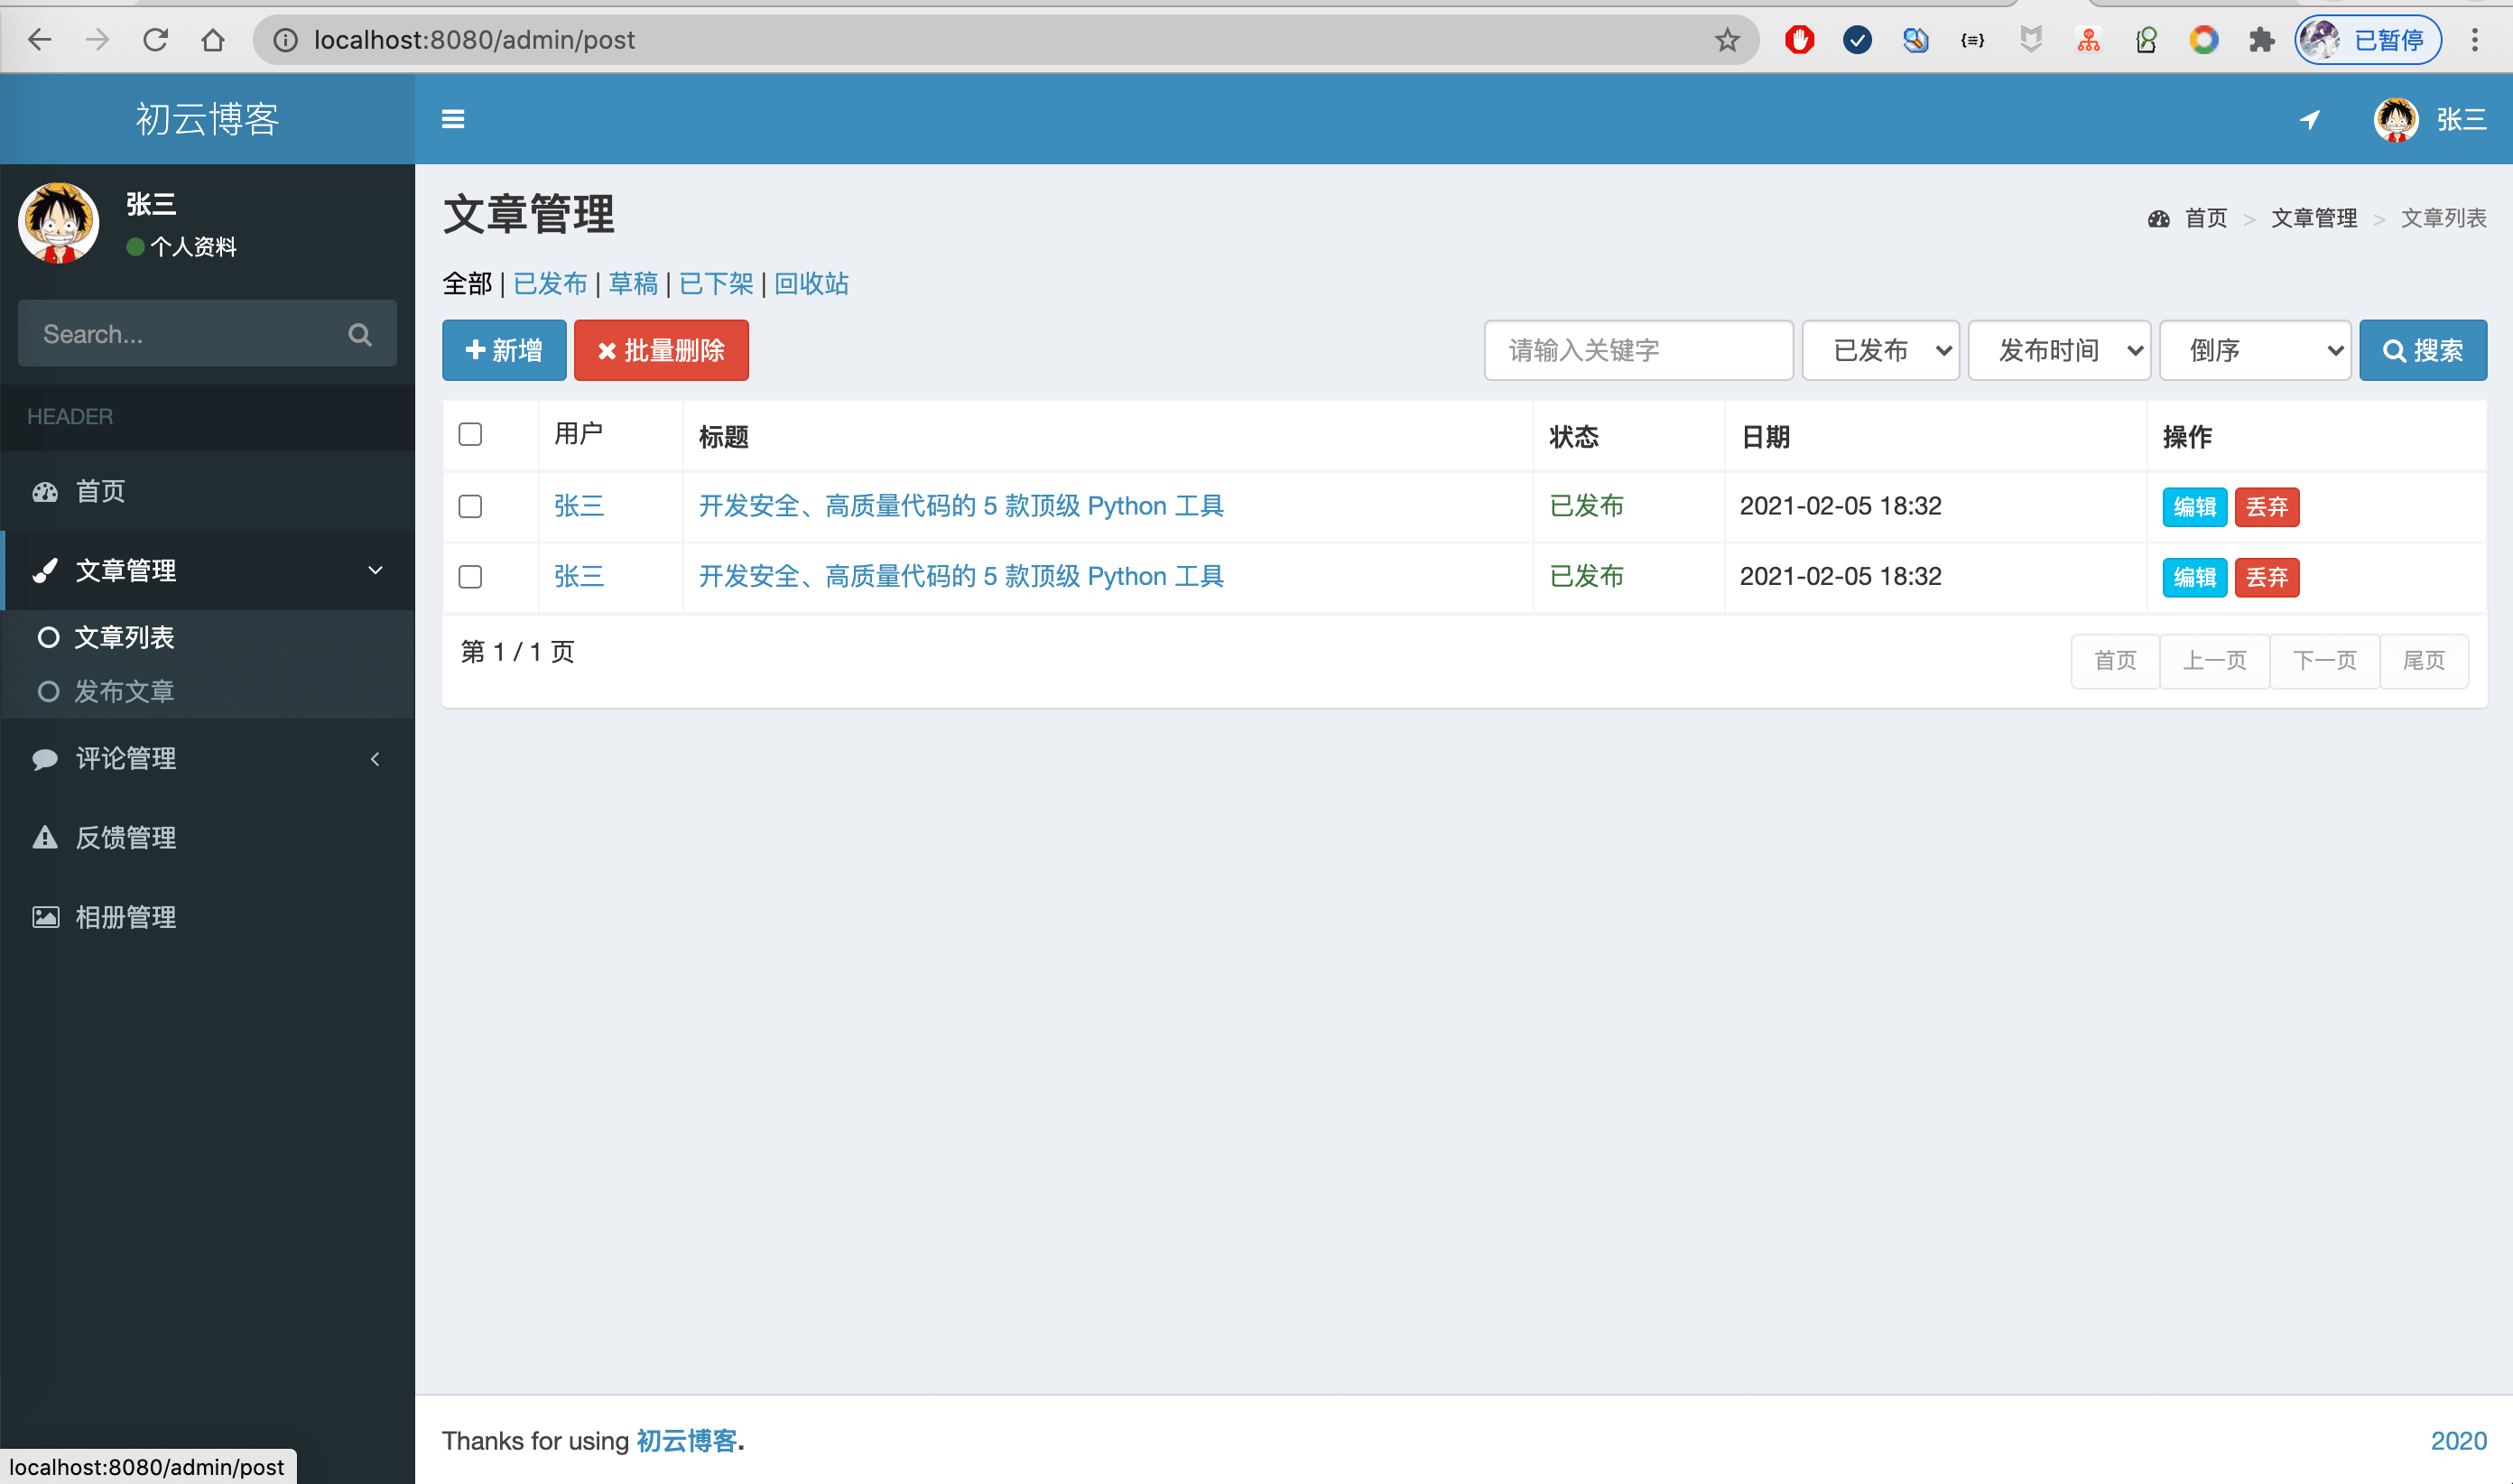
Task: Click 编辑 for the first article
Action: point(2194,507)
